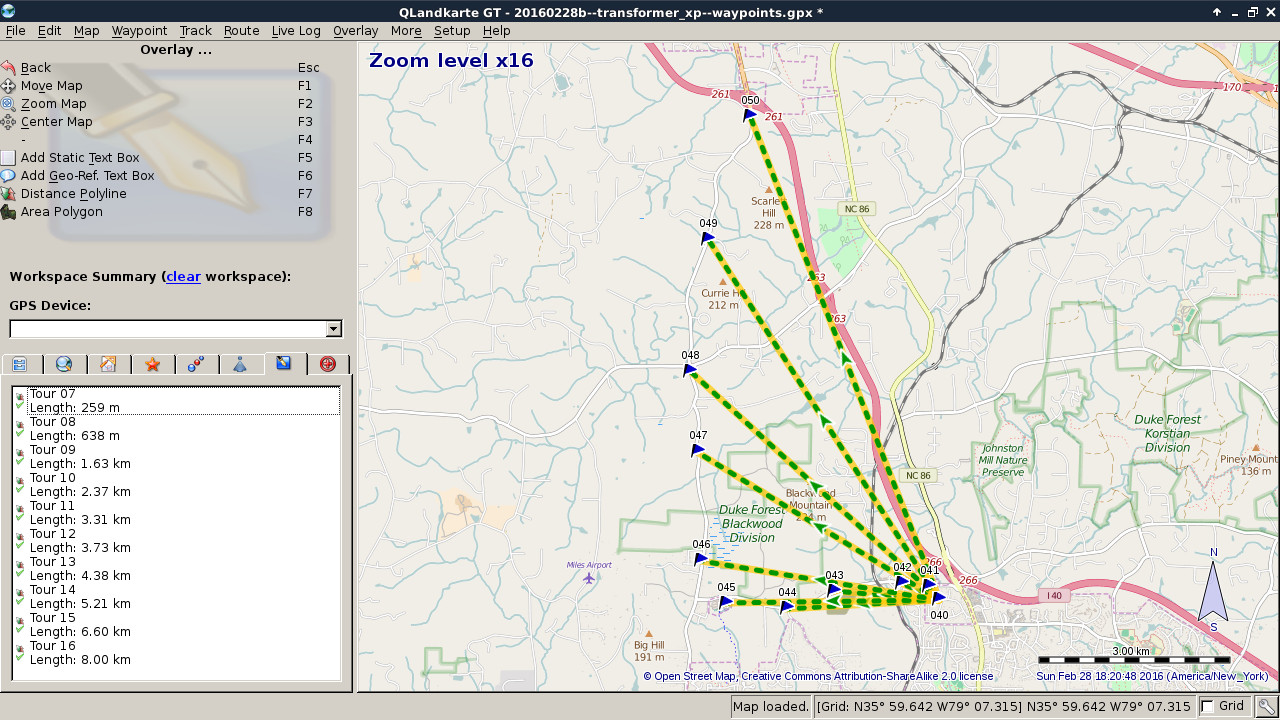Image resolution: width=1280 pixels, height=720 pixels.
Task: Click the clear workspace link
Action: pos(183,277)
